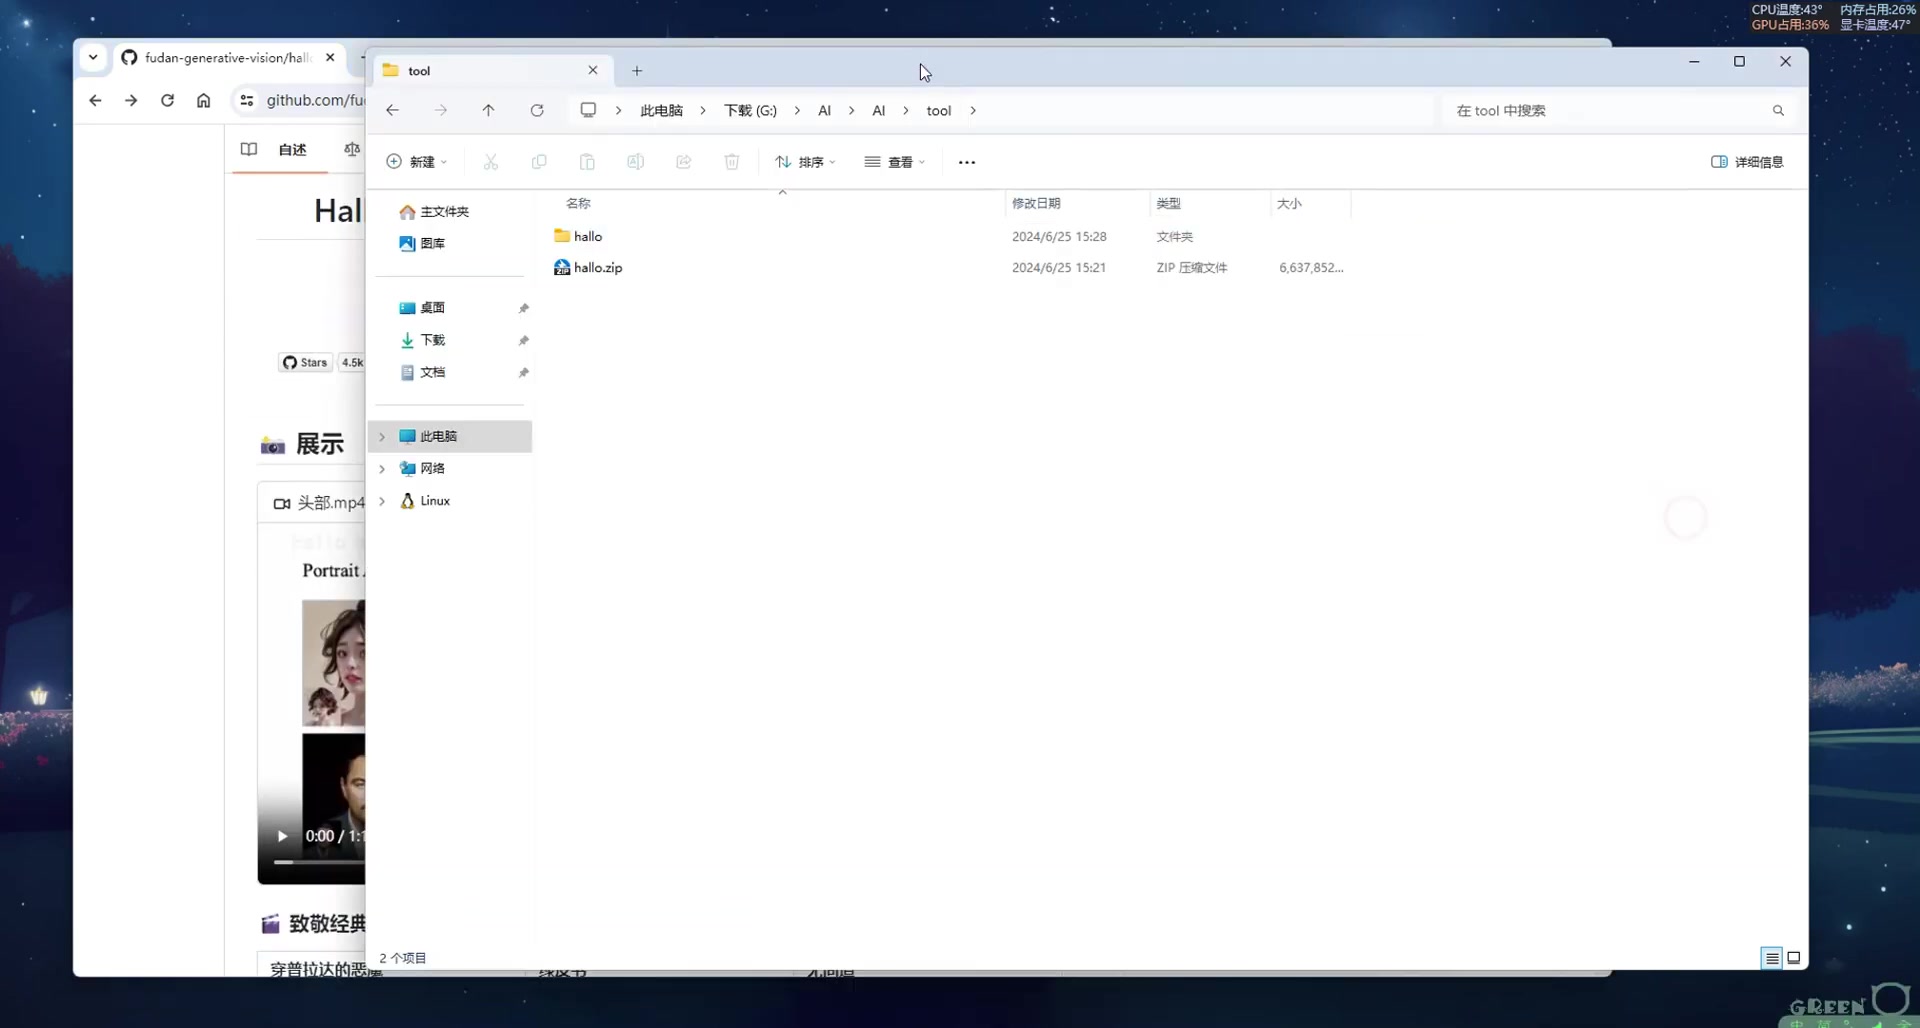Unpin 桌面 via its pin icon
Viewport: 1920px width, 1028px height.
tap(523, 308)
